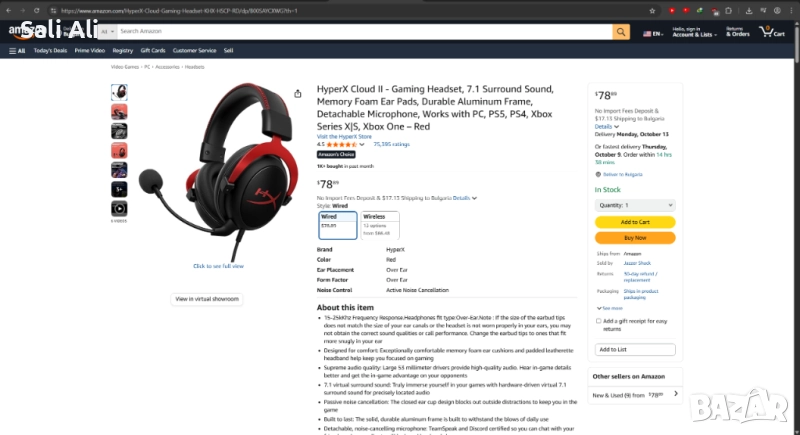The width and height of the screenshot is (800, 435).
Task: Select the videos thumbnail in gallery
Action: [x=119, y=209]
